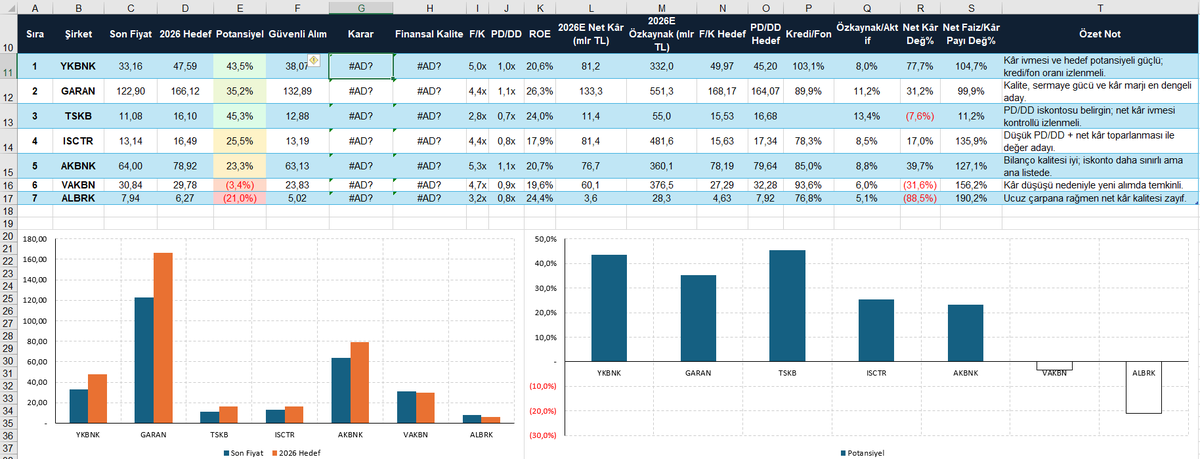Click the 'Özet Not' header cell
The image size is (1200, 459).
click(1100, 33)
